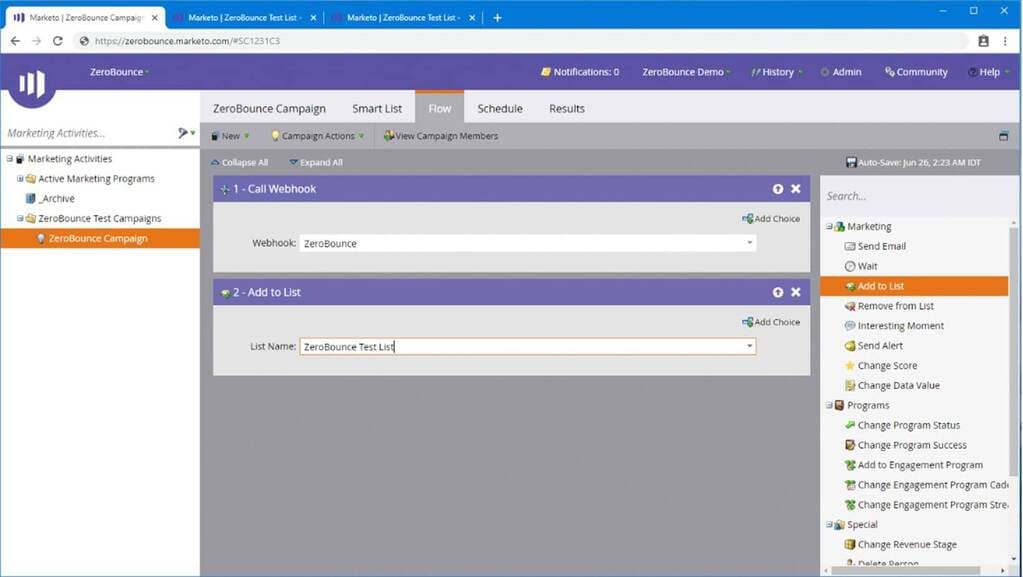Collapse the Marketing actions group

point(829,226)
